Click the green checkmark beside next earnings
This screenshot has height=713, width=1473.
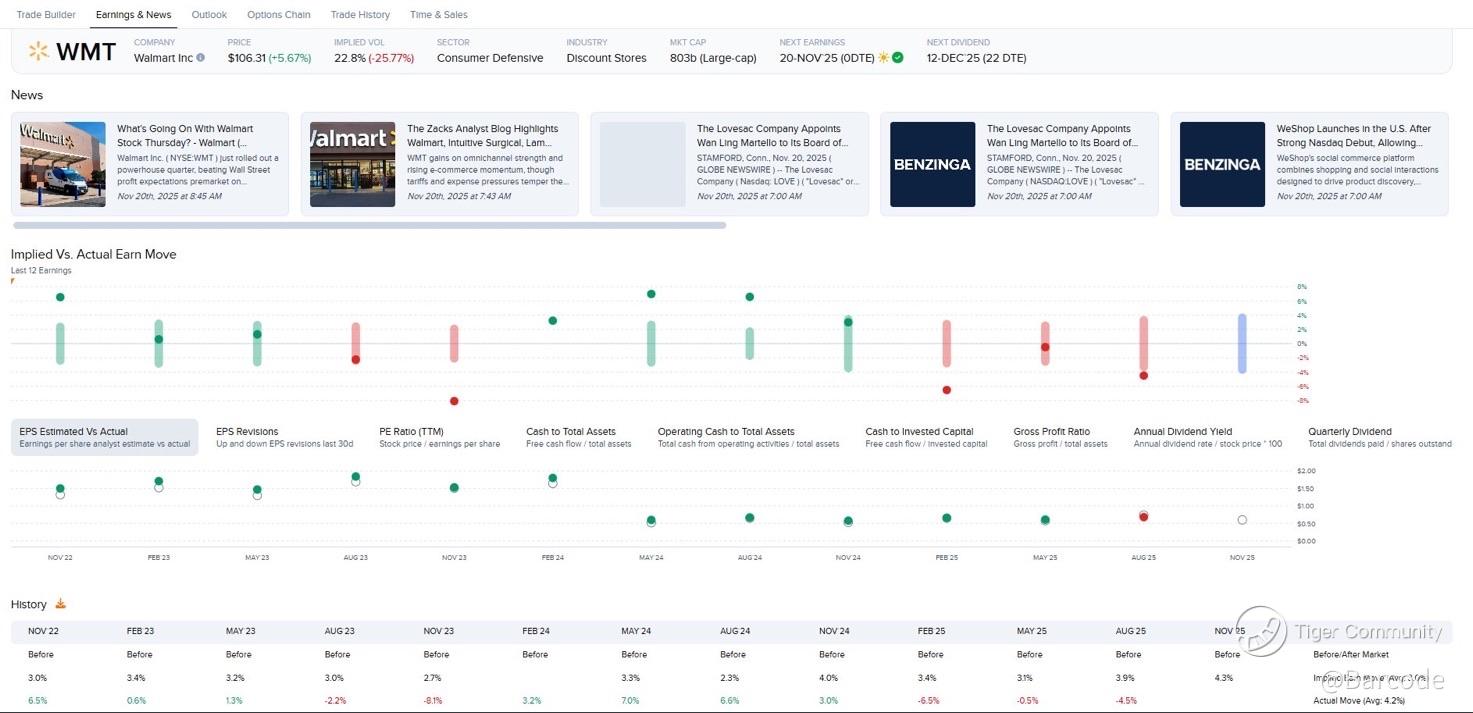pos(898,58)
